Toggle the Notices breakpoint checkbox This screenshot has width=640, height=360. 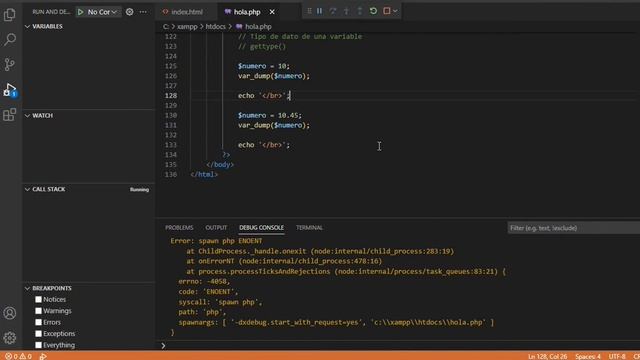click(x=38, y=299)
